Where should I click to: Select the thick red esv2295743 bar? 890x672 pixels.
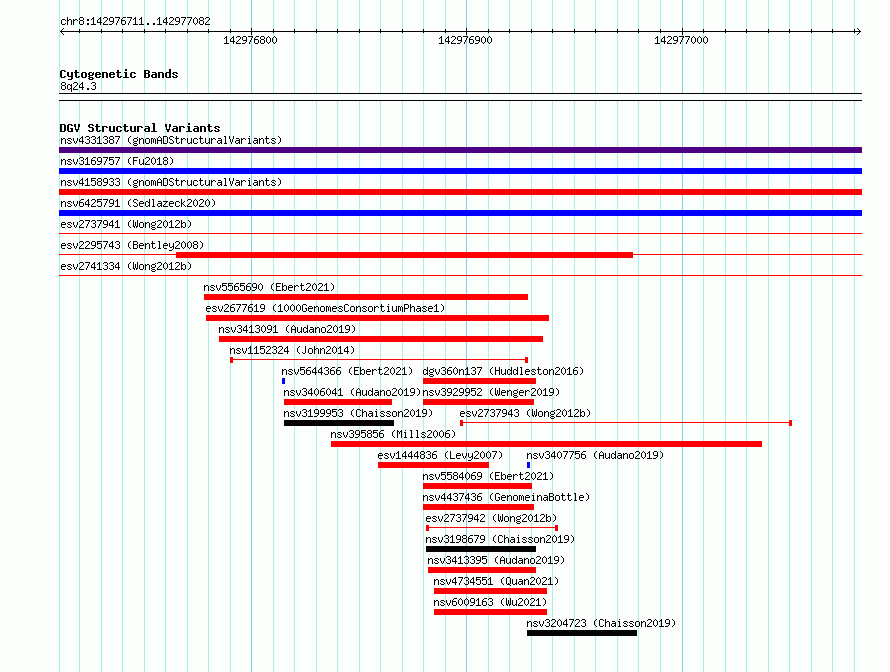(x=404, y=255)
